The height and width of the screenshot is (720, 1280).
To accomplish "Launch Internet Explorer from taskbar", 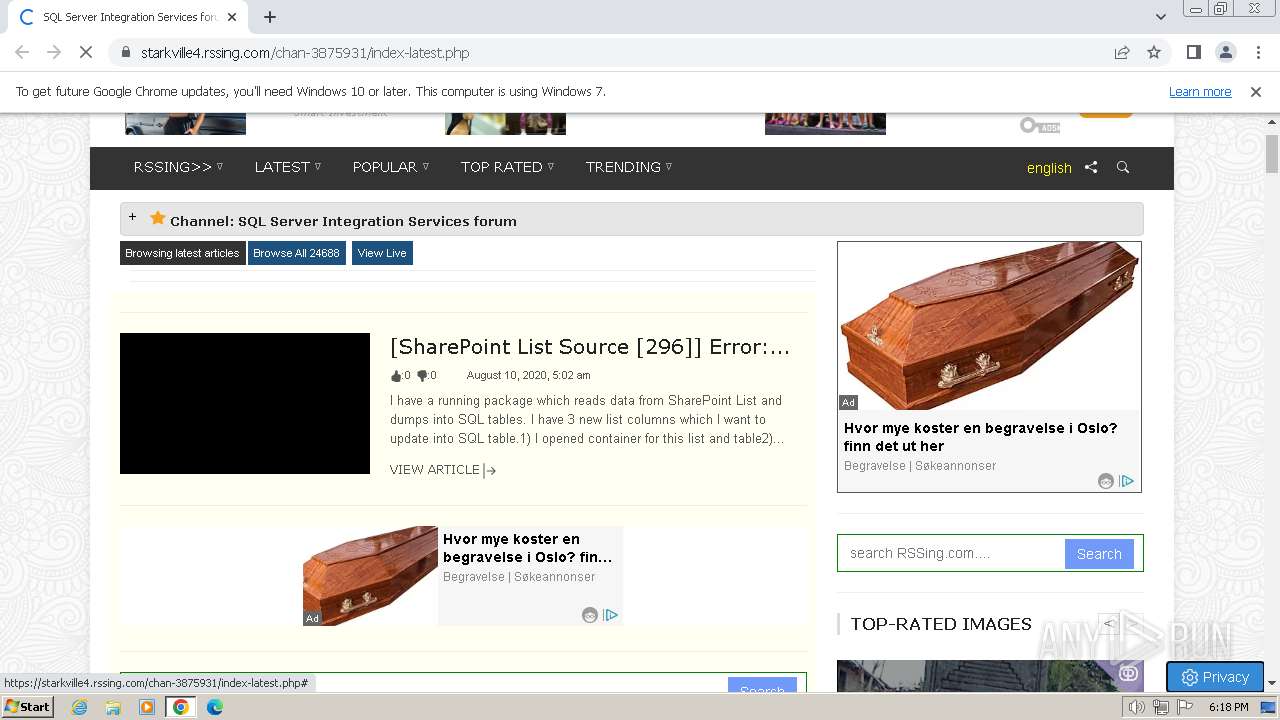I will (80, 707).
